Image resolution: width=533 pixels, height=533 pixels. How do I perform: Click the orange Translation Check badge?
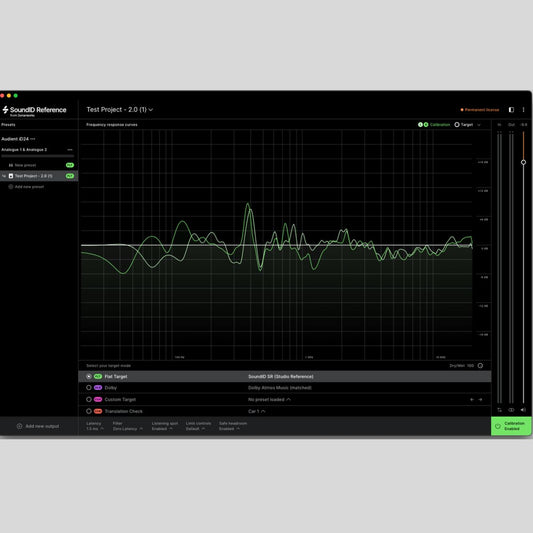pos(98,411)
